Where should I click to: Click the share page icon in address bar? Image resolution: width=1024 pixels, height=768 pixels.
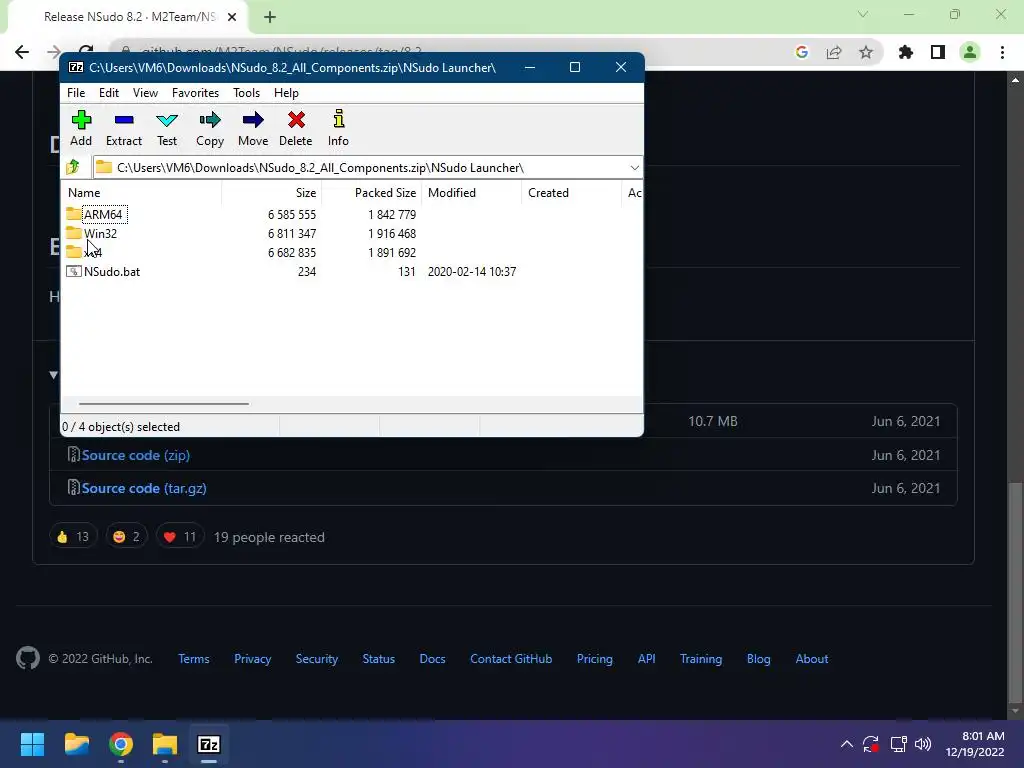coord(834,52)
